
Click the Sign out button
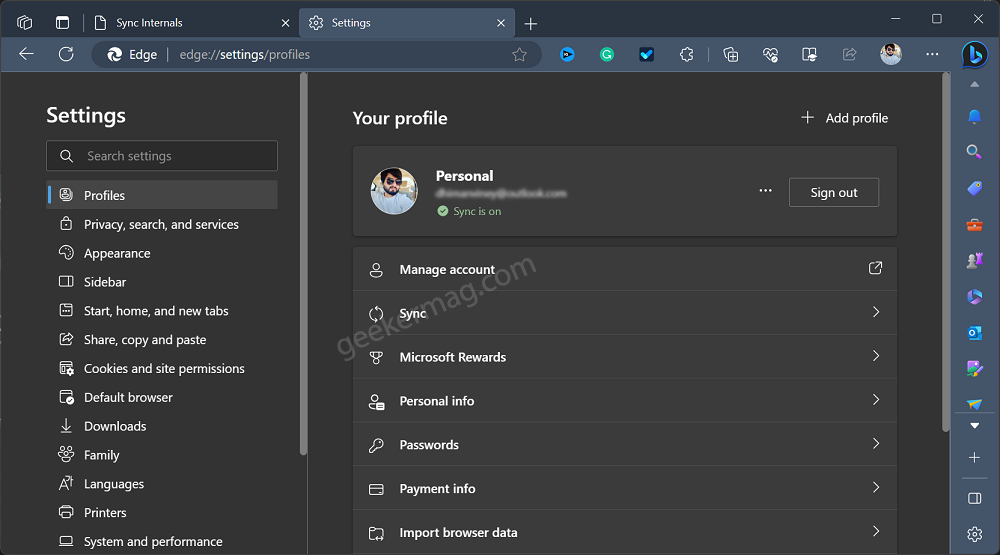pos(834,192)
